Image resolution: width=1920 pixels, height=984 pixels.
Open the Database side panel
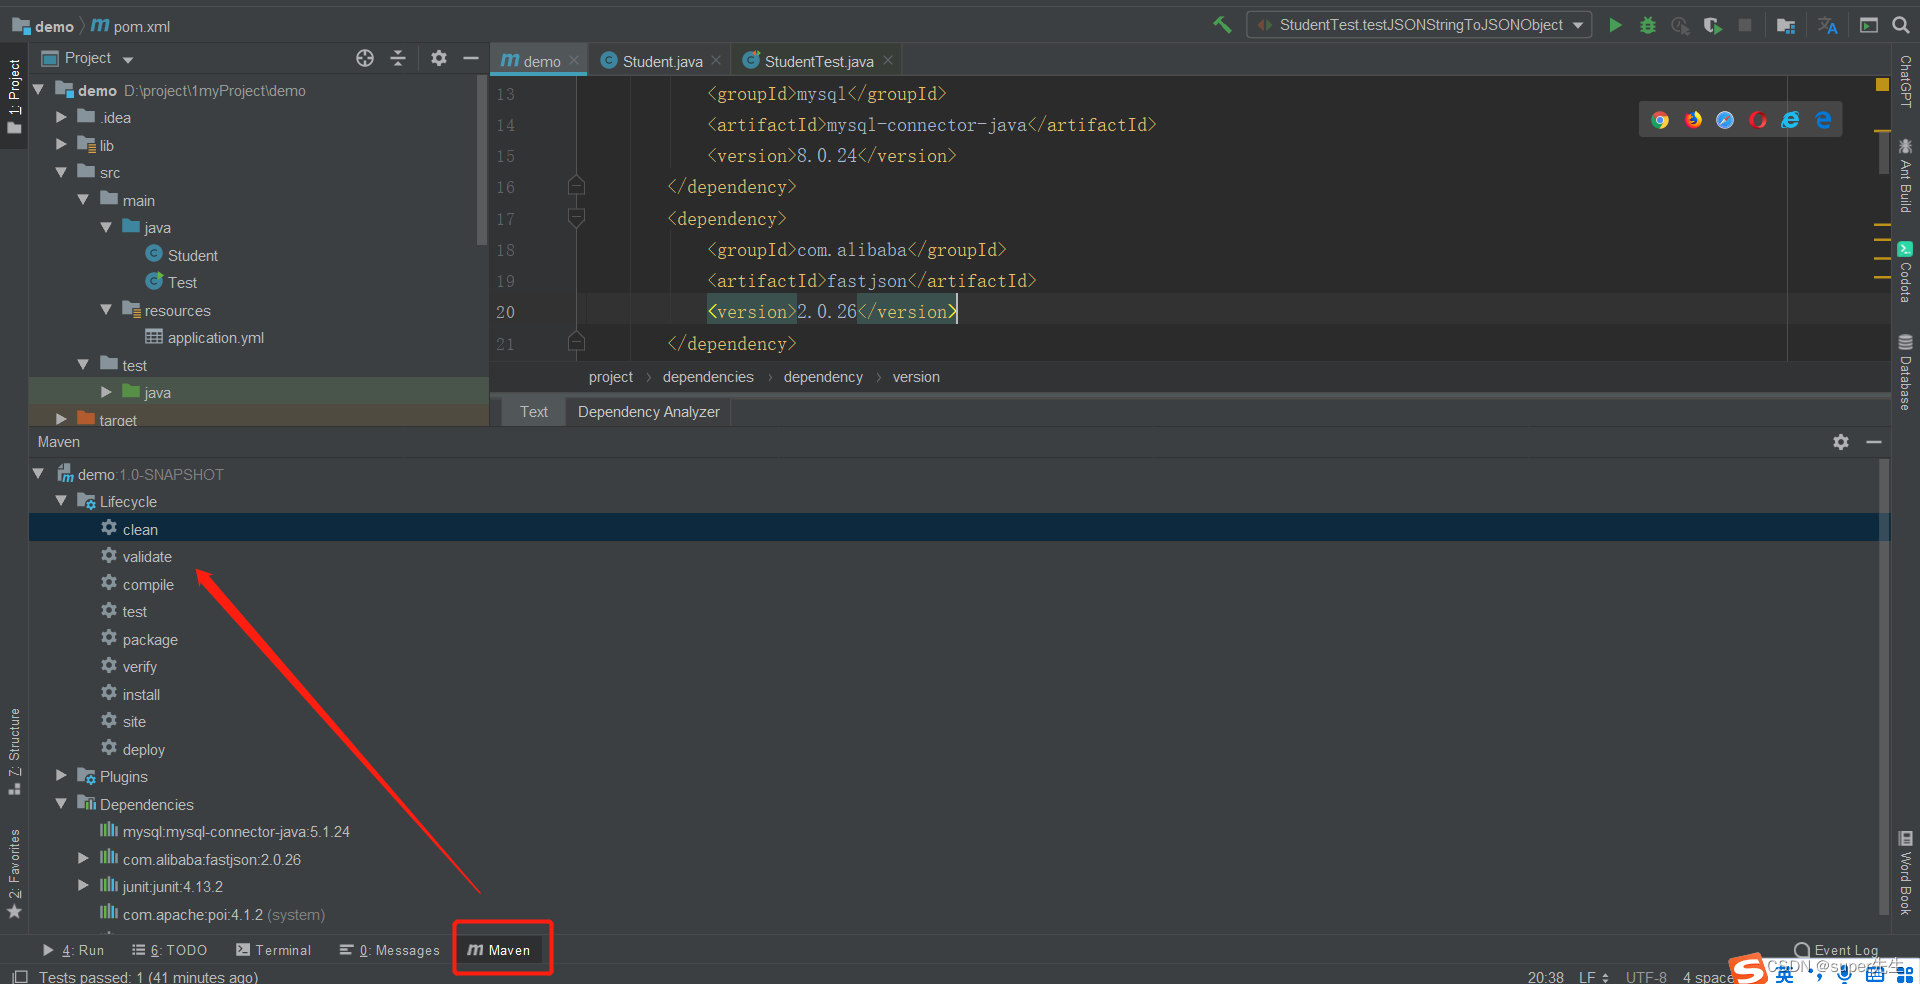(x=1906, y=372)
